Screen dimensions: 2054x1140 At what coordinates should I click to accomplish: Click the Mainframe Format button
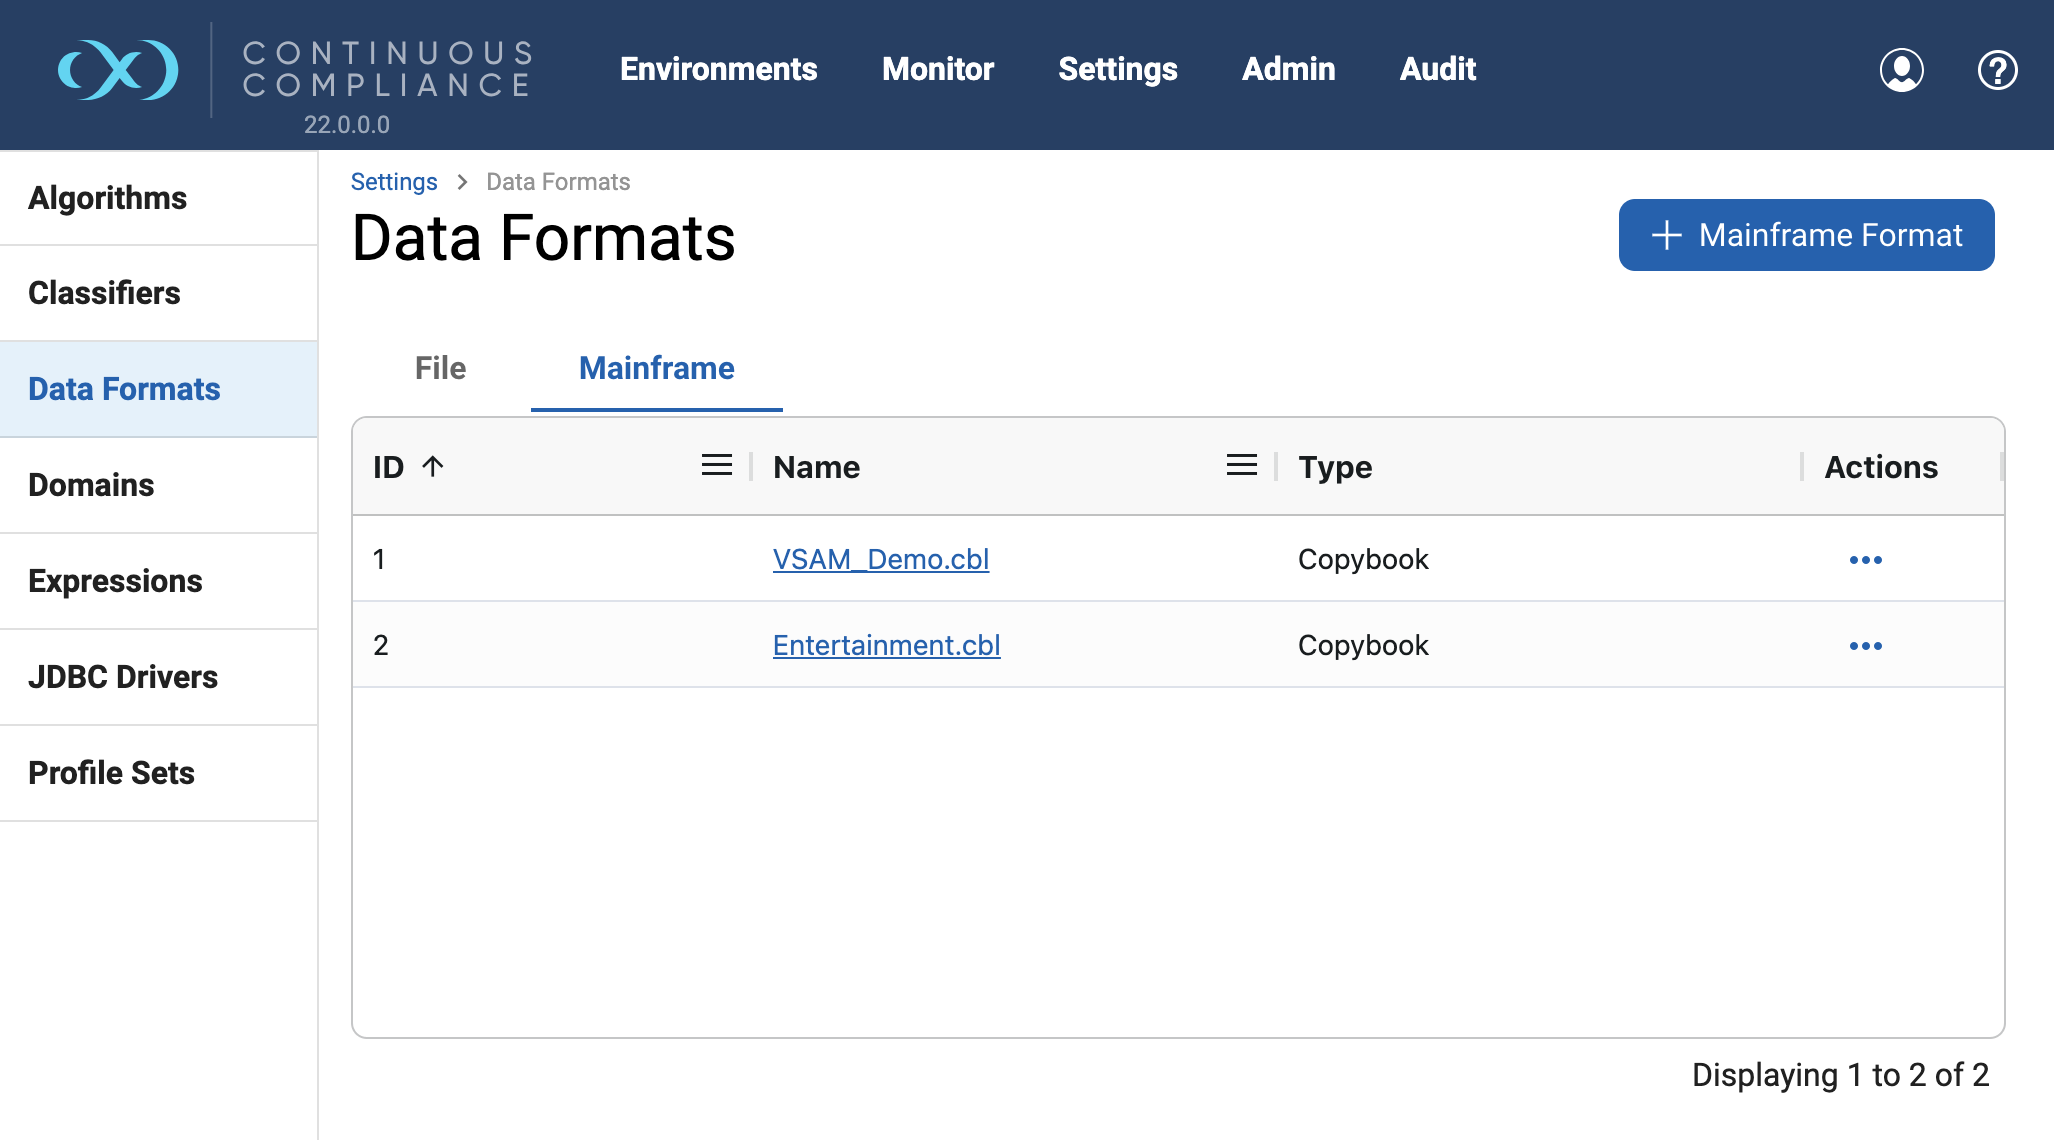point(1806,235)
